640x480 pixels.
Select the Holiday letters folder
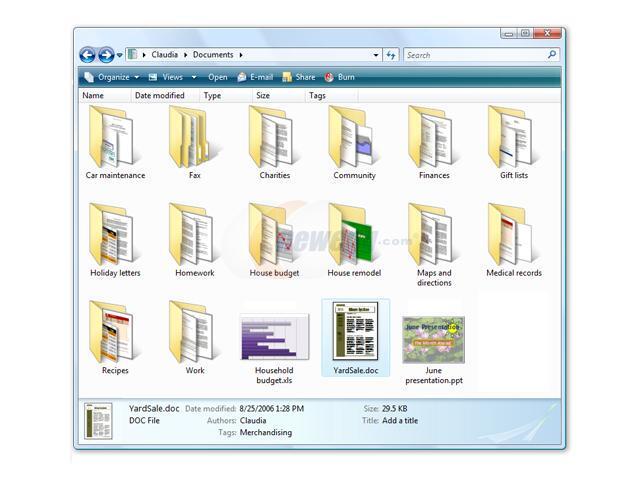click(115, 240)
